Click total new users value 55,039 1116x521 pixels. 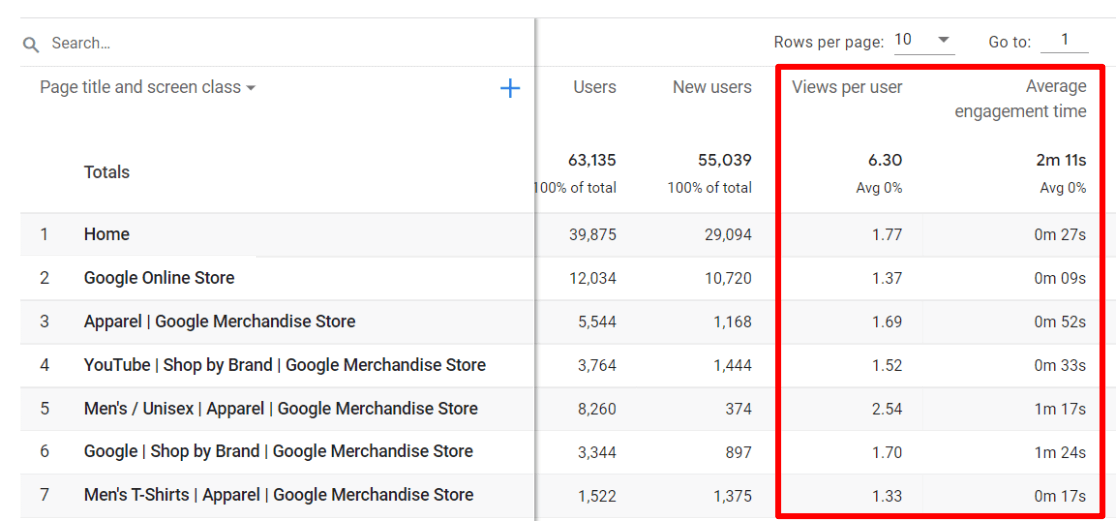[727, 160]
